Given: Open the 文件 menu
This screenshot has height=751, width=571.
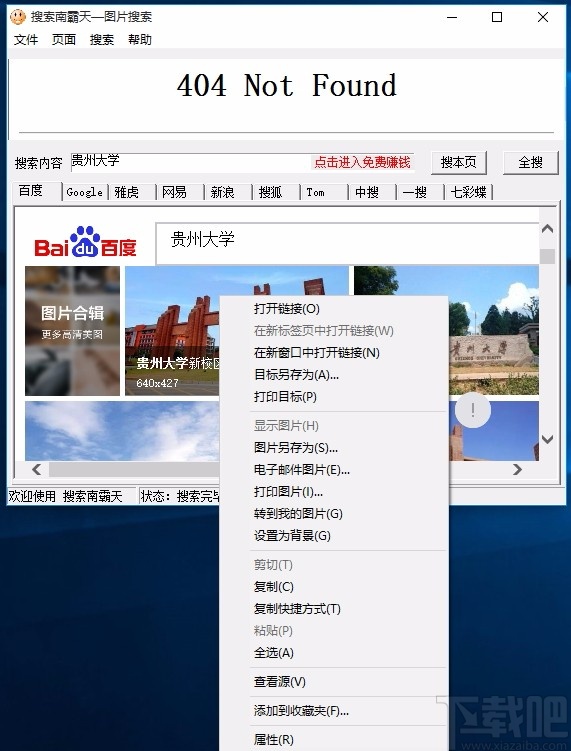Looking at the screenshot, I should [26, 40].
